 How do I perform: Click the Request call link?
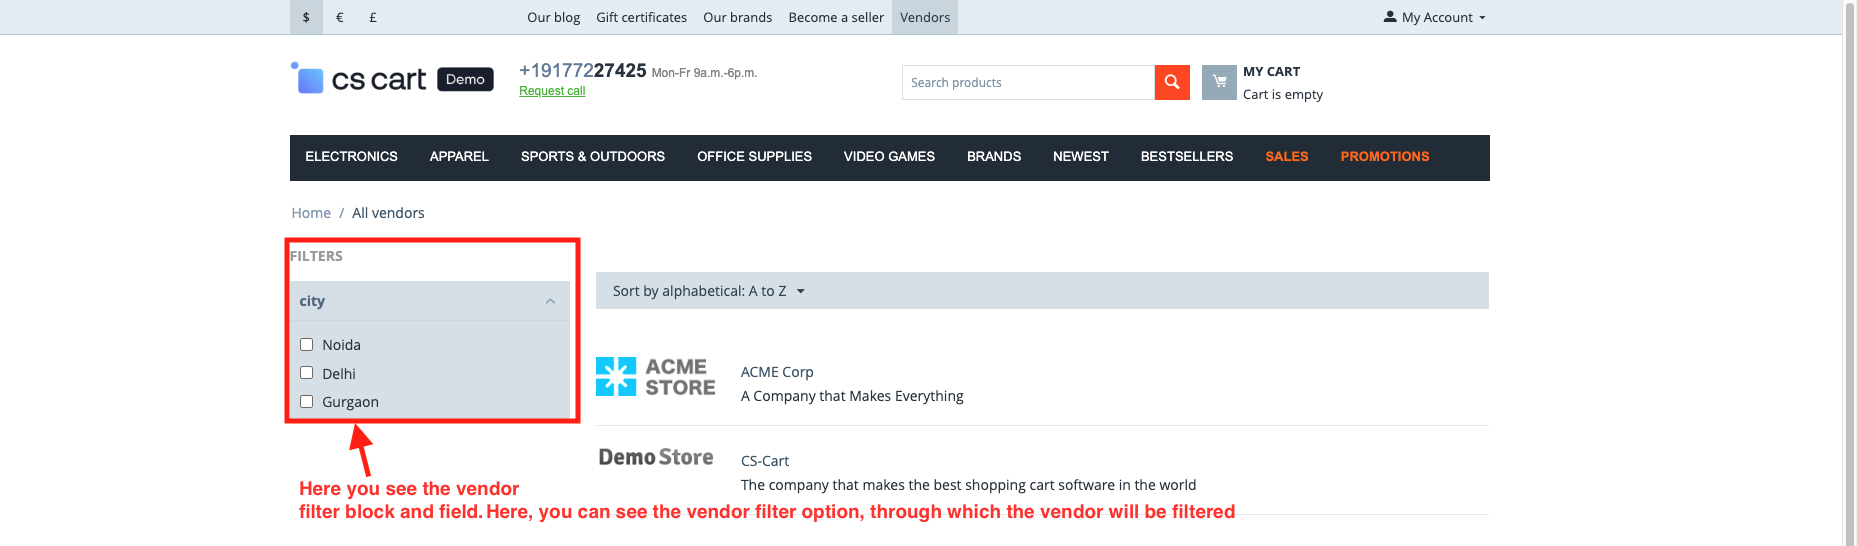(552, 91)
